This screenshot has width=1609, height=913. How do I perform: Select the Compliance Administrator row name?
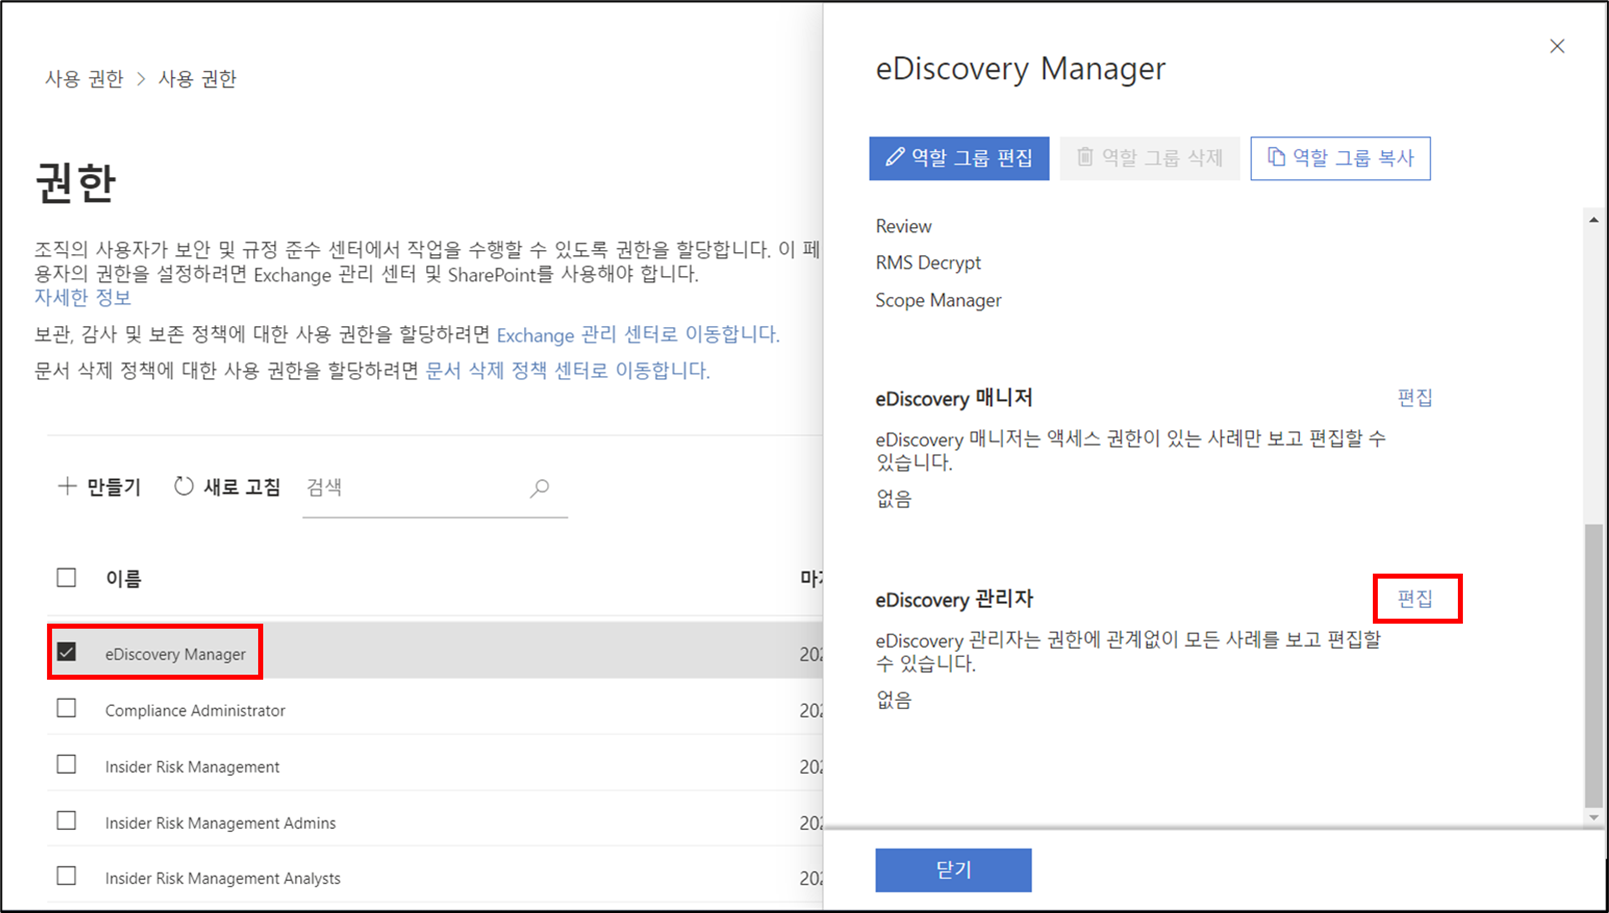tap(195, 711)
